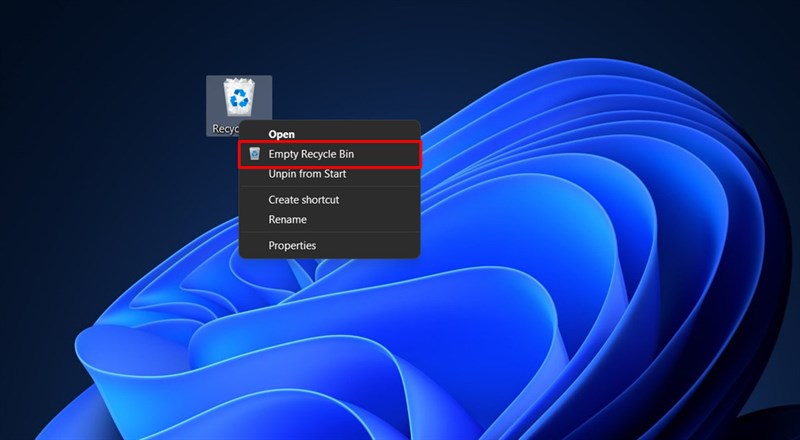This screenshot has height=440, width=800.
Task: Click the small bin icon beside Empty Recycle Bin
Action: [x=254, y=154]
